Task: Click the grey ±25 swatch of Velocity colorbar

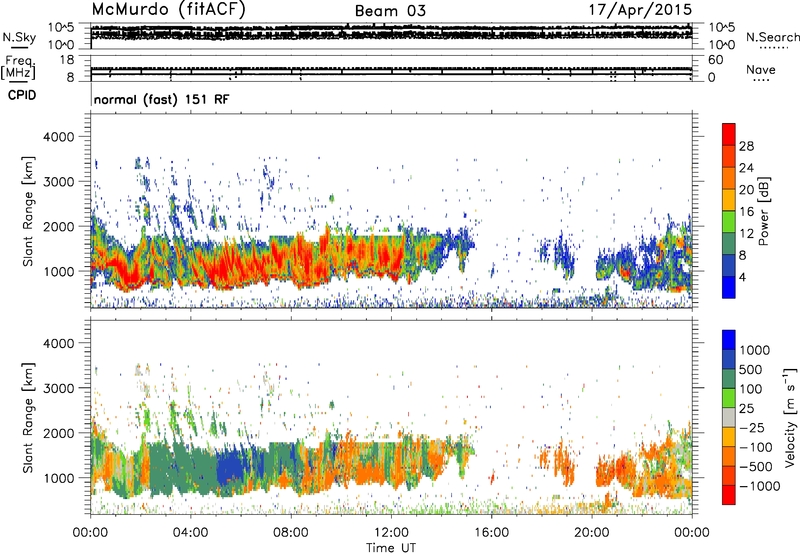Action: pyautogui.click(x=729, y=417)
